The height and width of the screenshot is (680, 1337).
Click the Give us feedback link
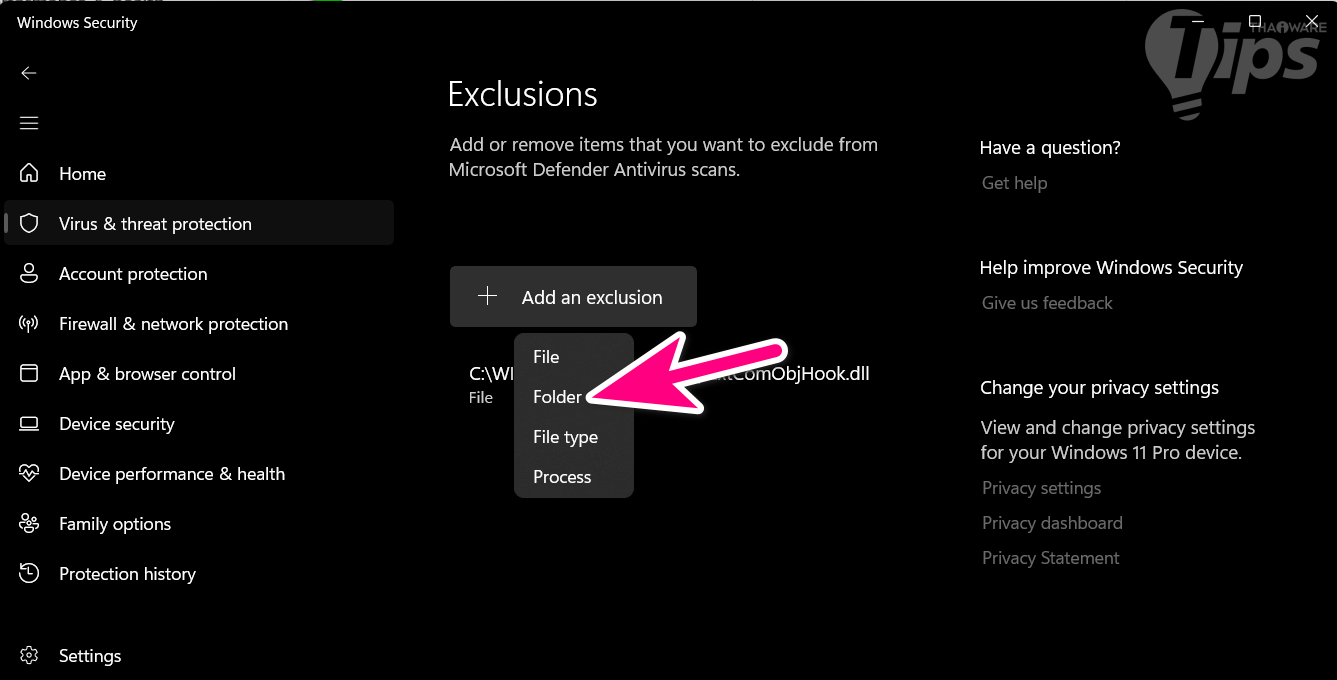[1047, 303]
